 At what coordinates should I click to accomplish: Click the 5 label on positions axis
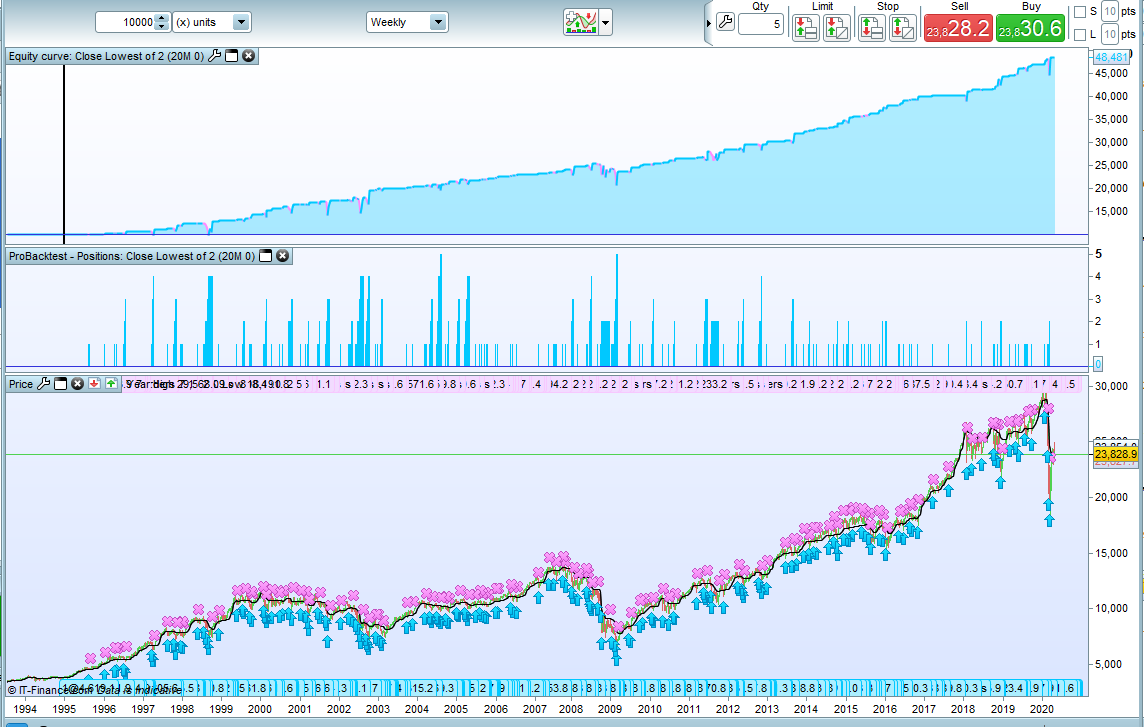1099,254
